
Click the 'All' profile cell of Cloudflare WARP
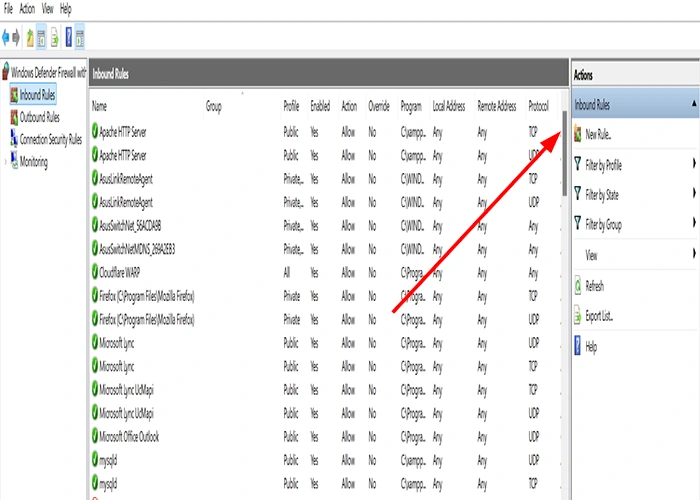click(287, 272)
